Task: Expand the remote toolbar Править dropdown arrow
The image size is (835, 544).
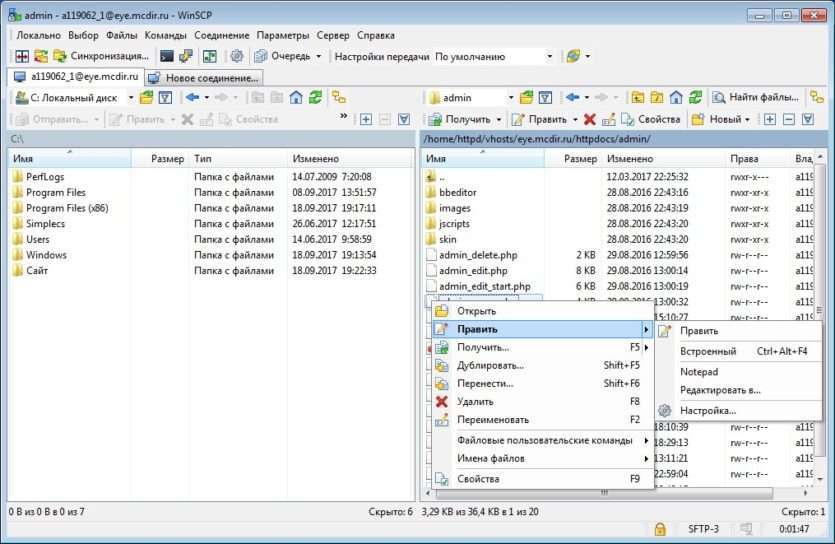Action: point(575,120)
